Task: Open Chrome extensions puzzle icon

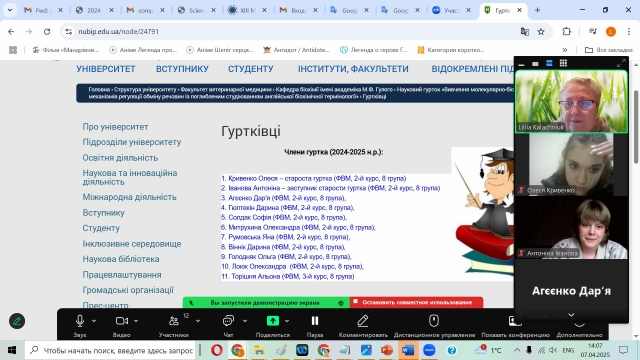Action: click(x=567, y=31)
